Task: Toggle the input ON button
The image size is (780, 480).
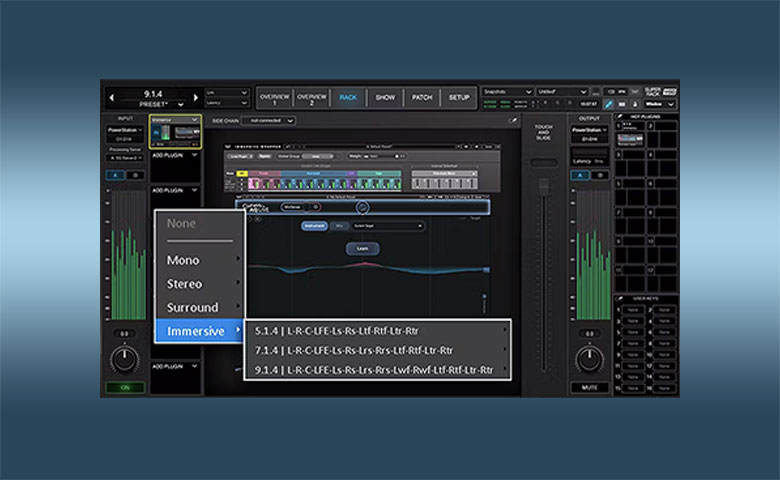Action: [x=125, y=387]
